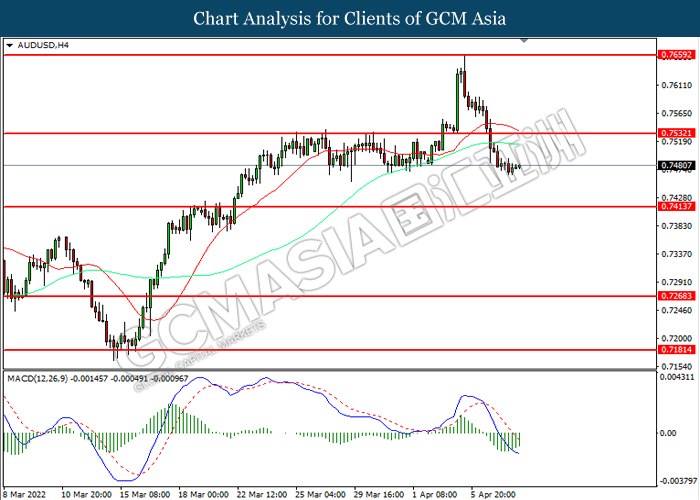Click the 29 Mar 16:00 time label
700x500 pixels.
379,495
